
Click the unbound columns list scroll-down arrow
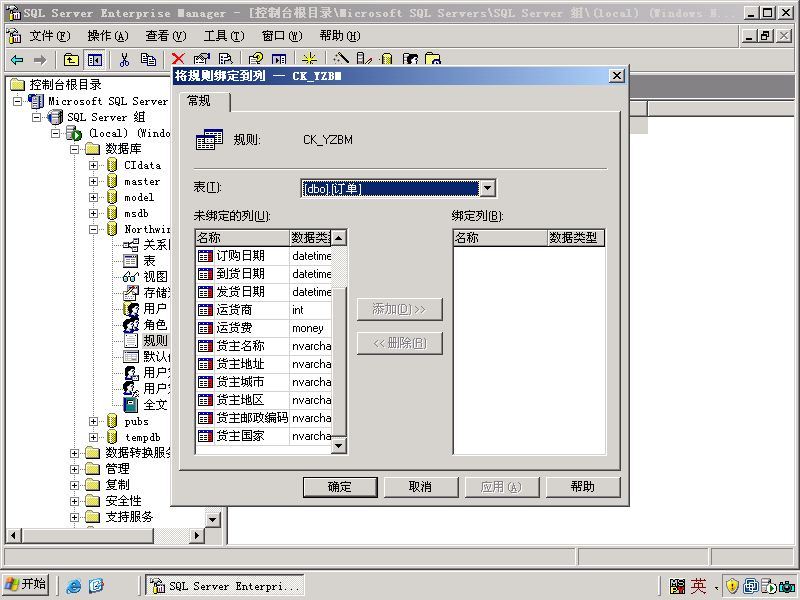339,446
